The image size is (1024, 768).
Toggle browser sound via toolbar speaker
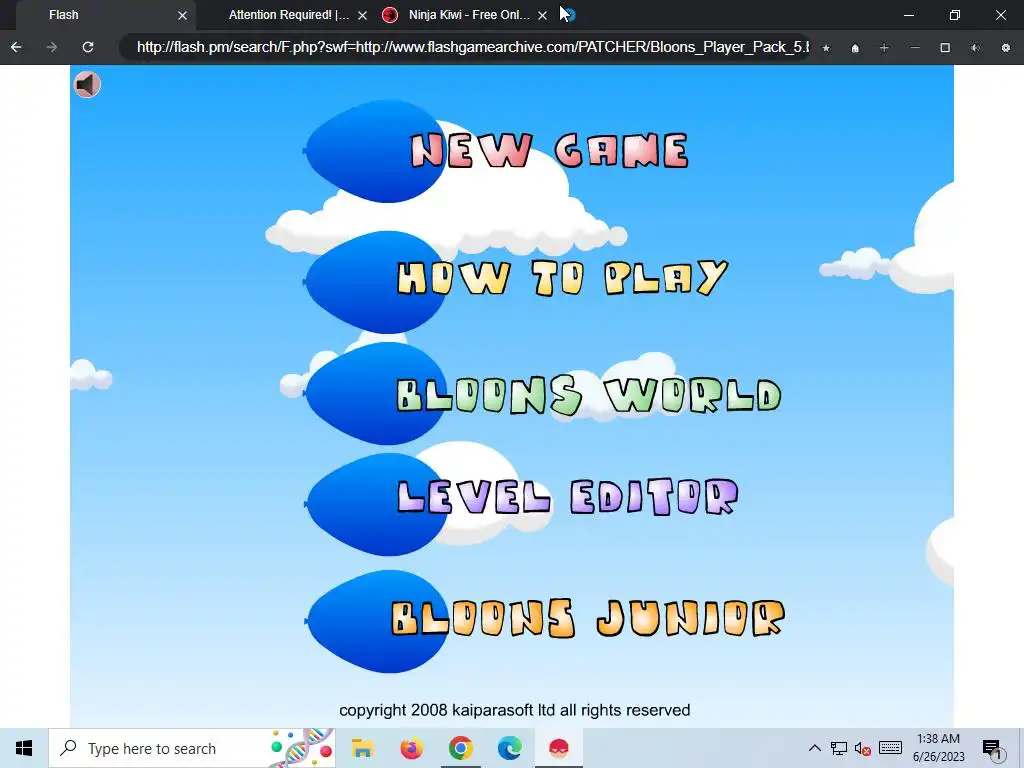click(x=975, y=48)
